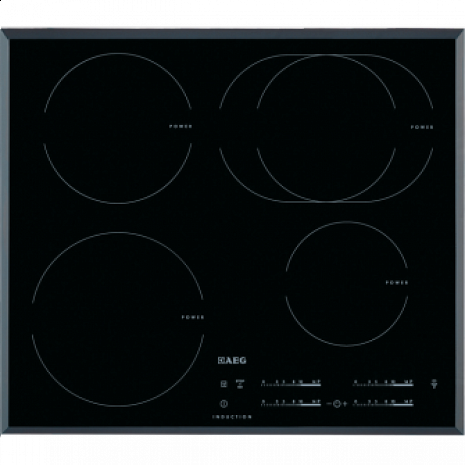Image resolution: width=465 pixels, height=465 pixels.
Task: Tap the AEG logo
Action: (x=232, y=361)
